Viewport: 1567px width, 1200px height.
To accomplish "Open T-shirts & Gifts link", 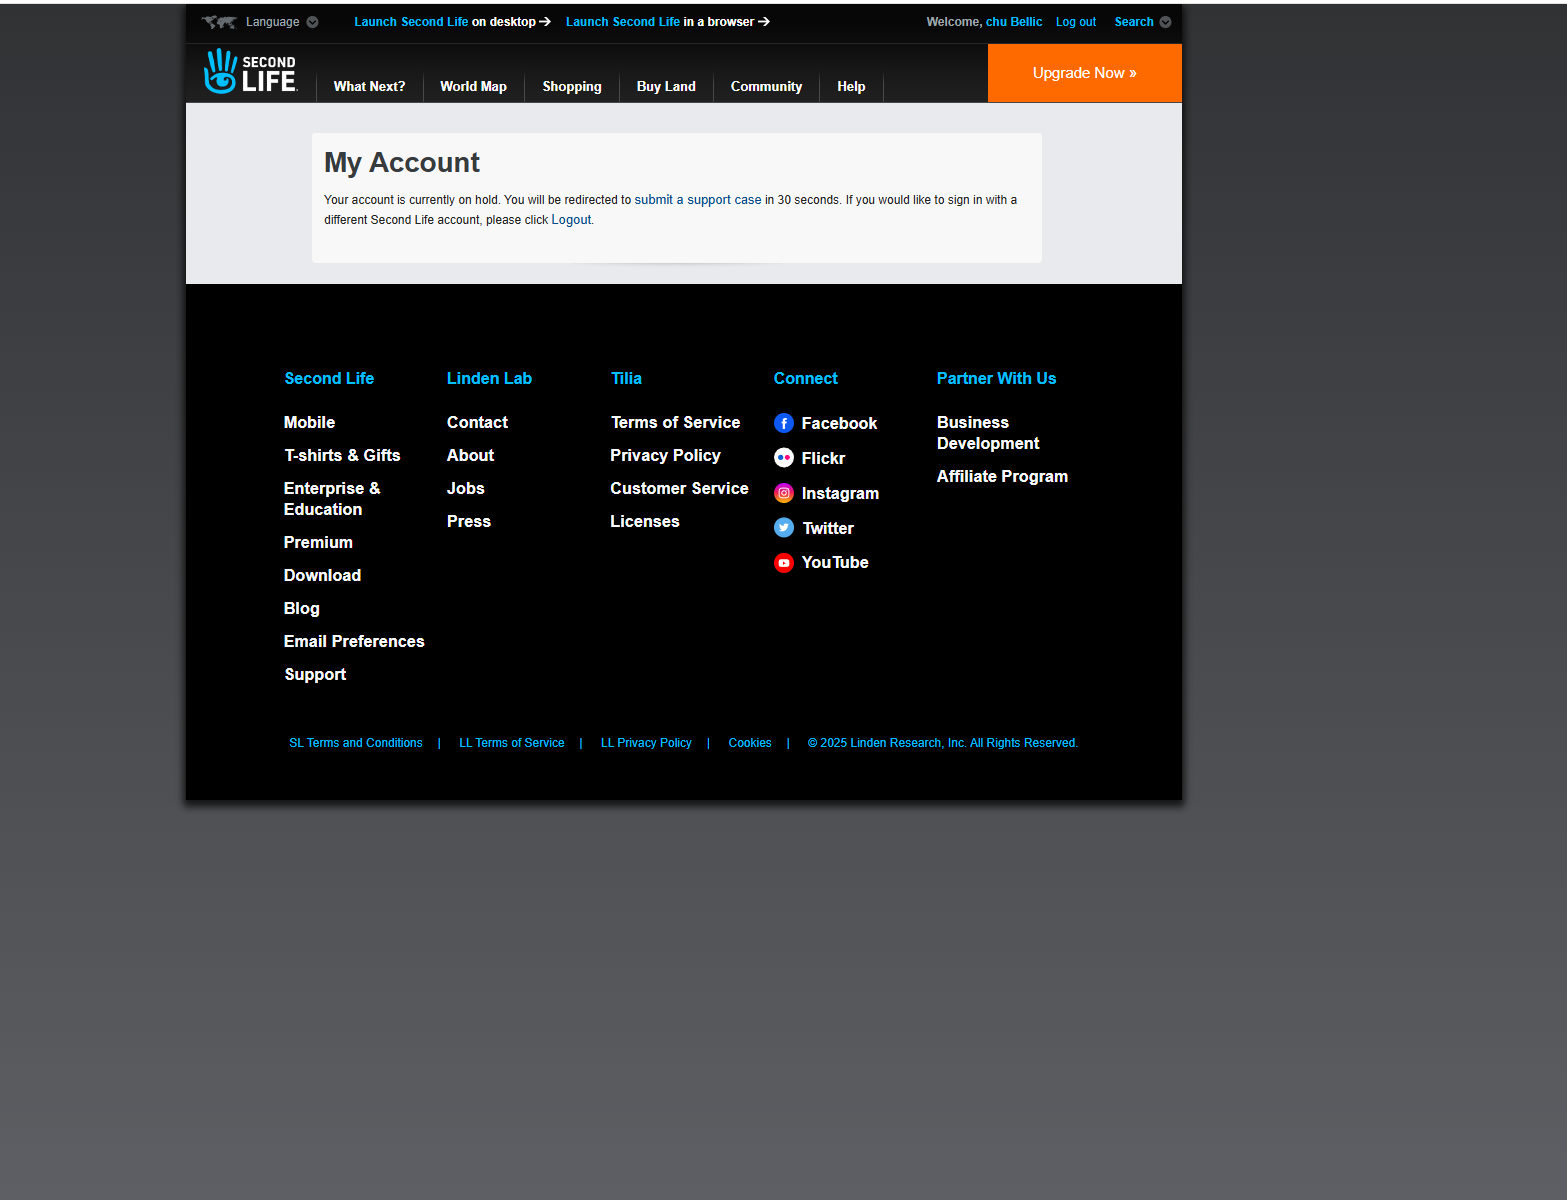I will [342, 456].
